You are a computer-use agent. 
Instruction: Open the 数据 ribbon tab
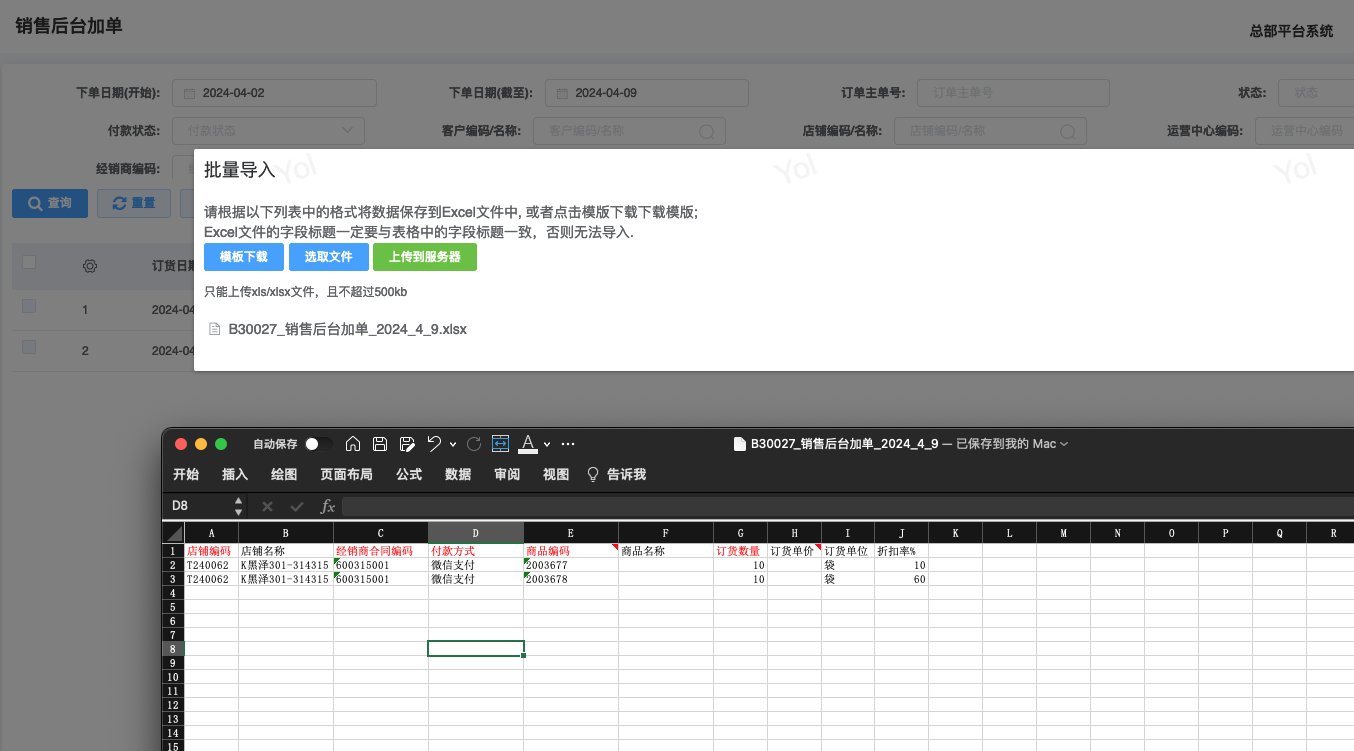coord(458,474)
